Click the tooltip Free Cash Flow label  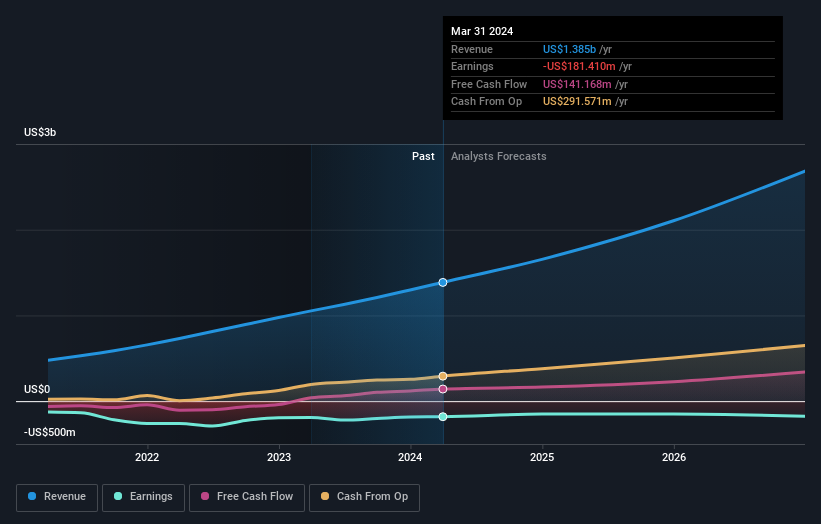click(489, 84)
